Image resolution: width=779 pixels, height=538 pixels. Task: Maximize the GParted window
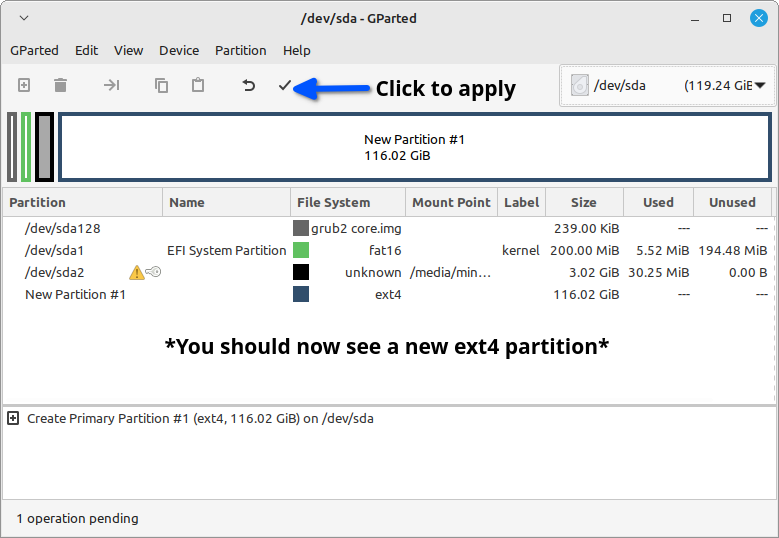(x=727, y=18)
